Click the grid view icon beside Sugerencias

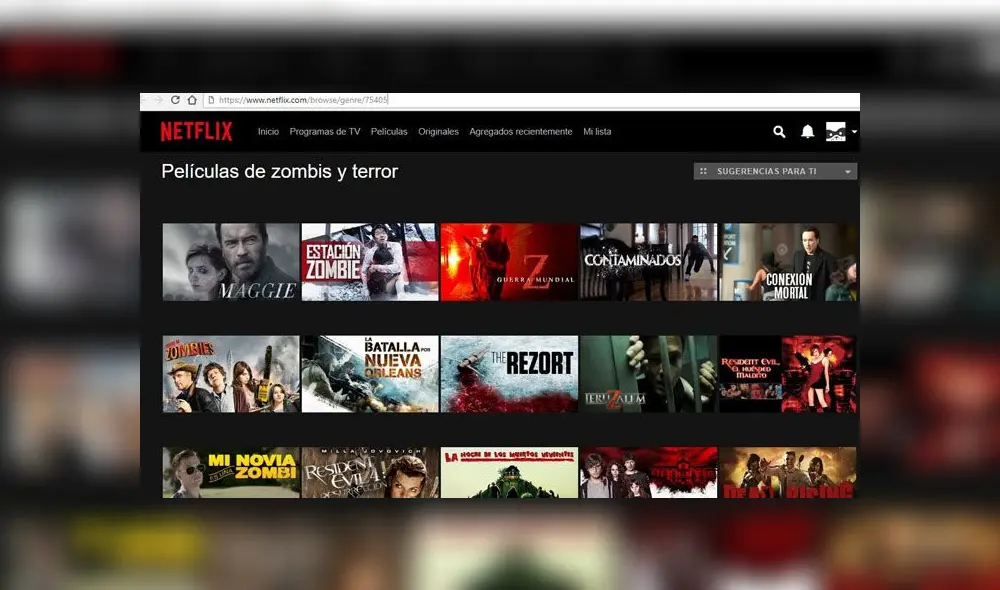(705, 171)
